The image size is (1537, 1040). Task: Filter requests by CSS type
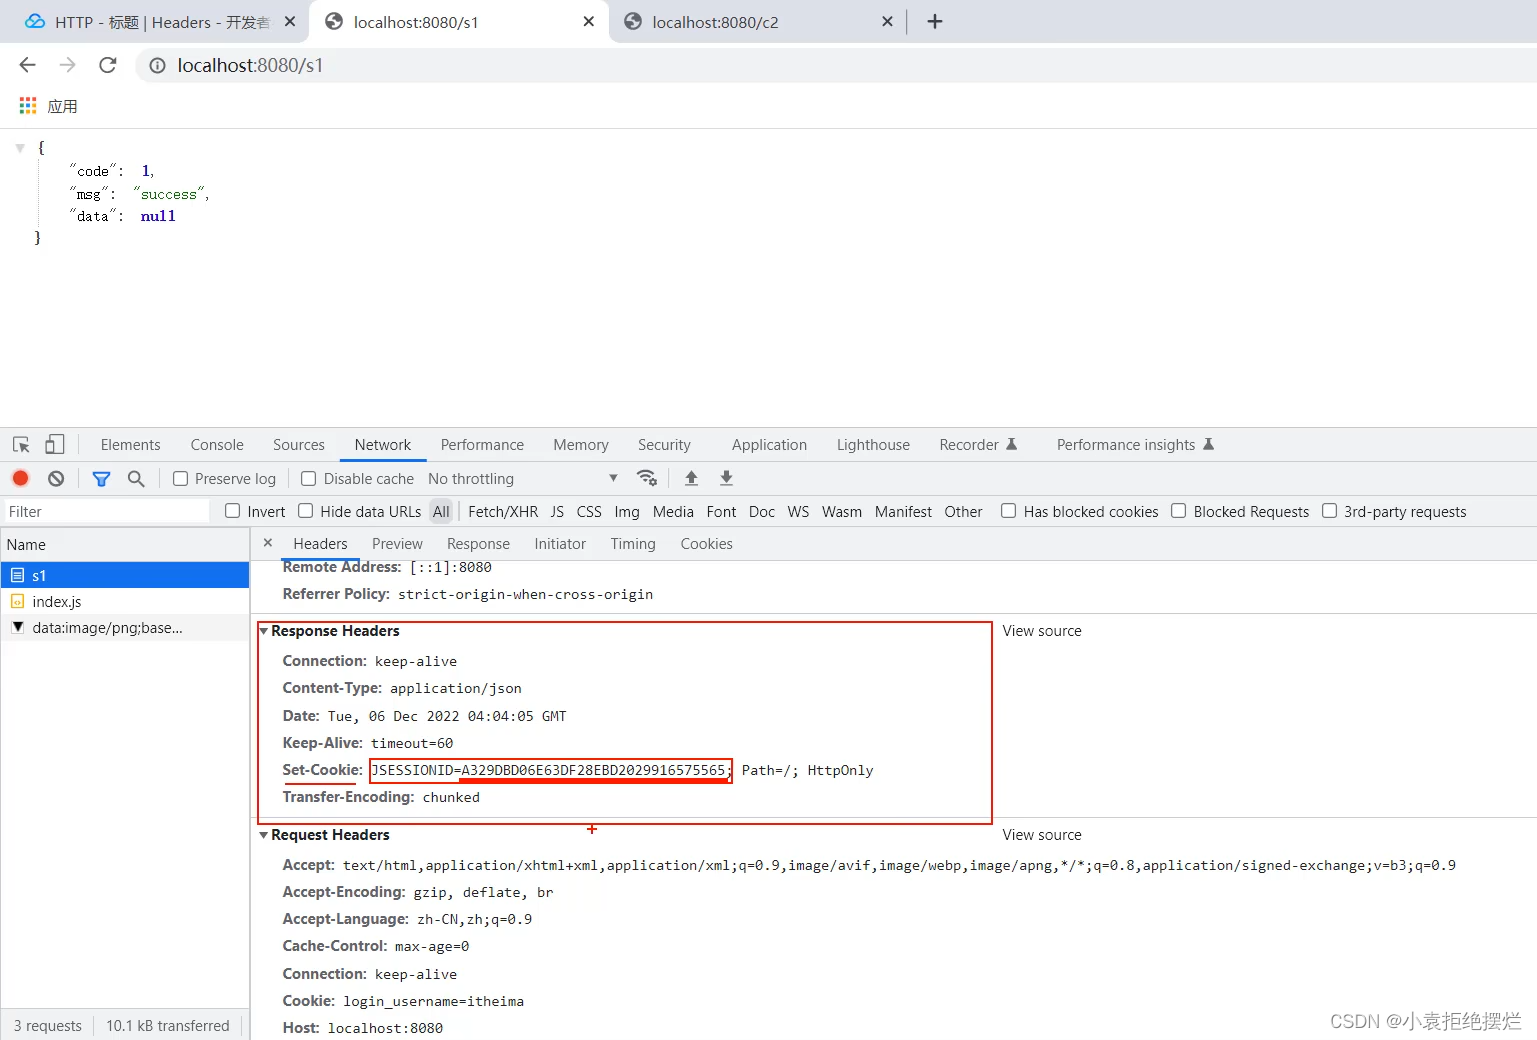click(589, 512)
